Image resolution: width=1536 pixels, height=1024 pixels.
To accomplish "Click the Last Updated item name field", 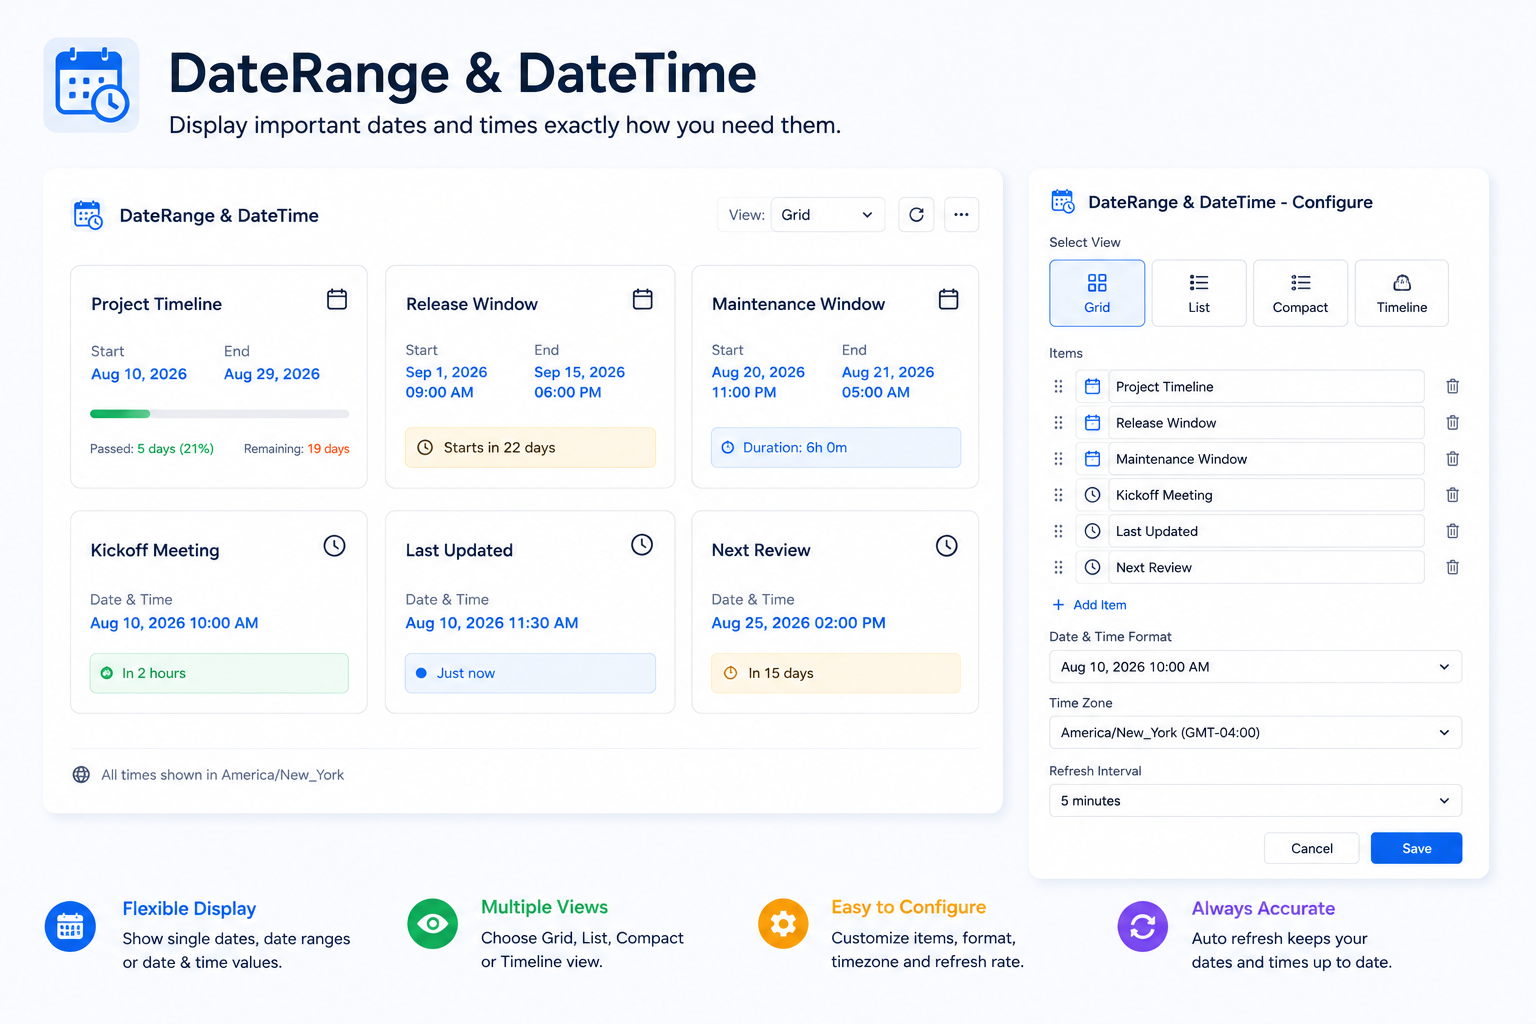I will (1266, 530).
